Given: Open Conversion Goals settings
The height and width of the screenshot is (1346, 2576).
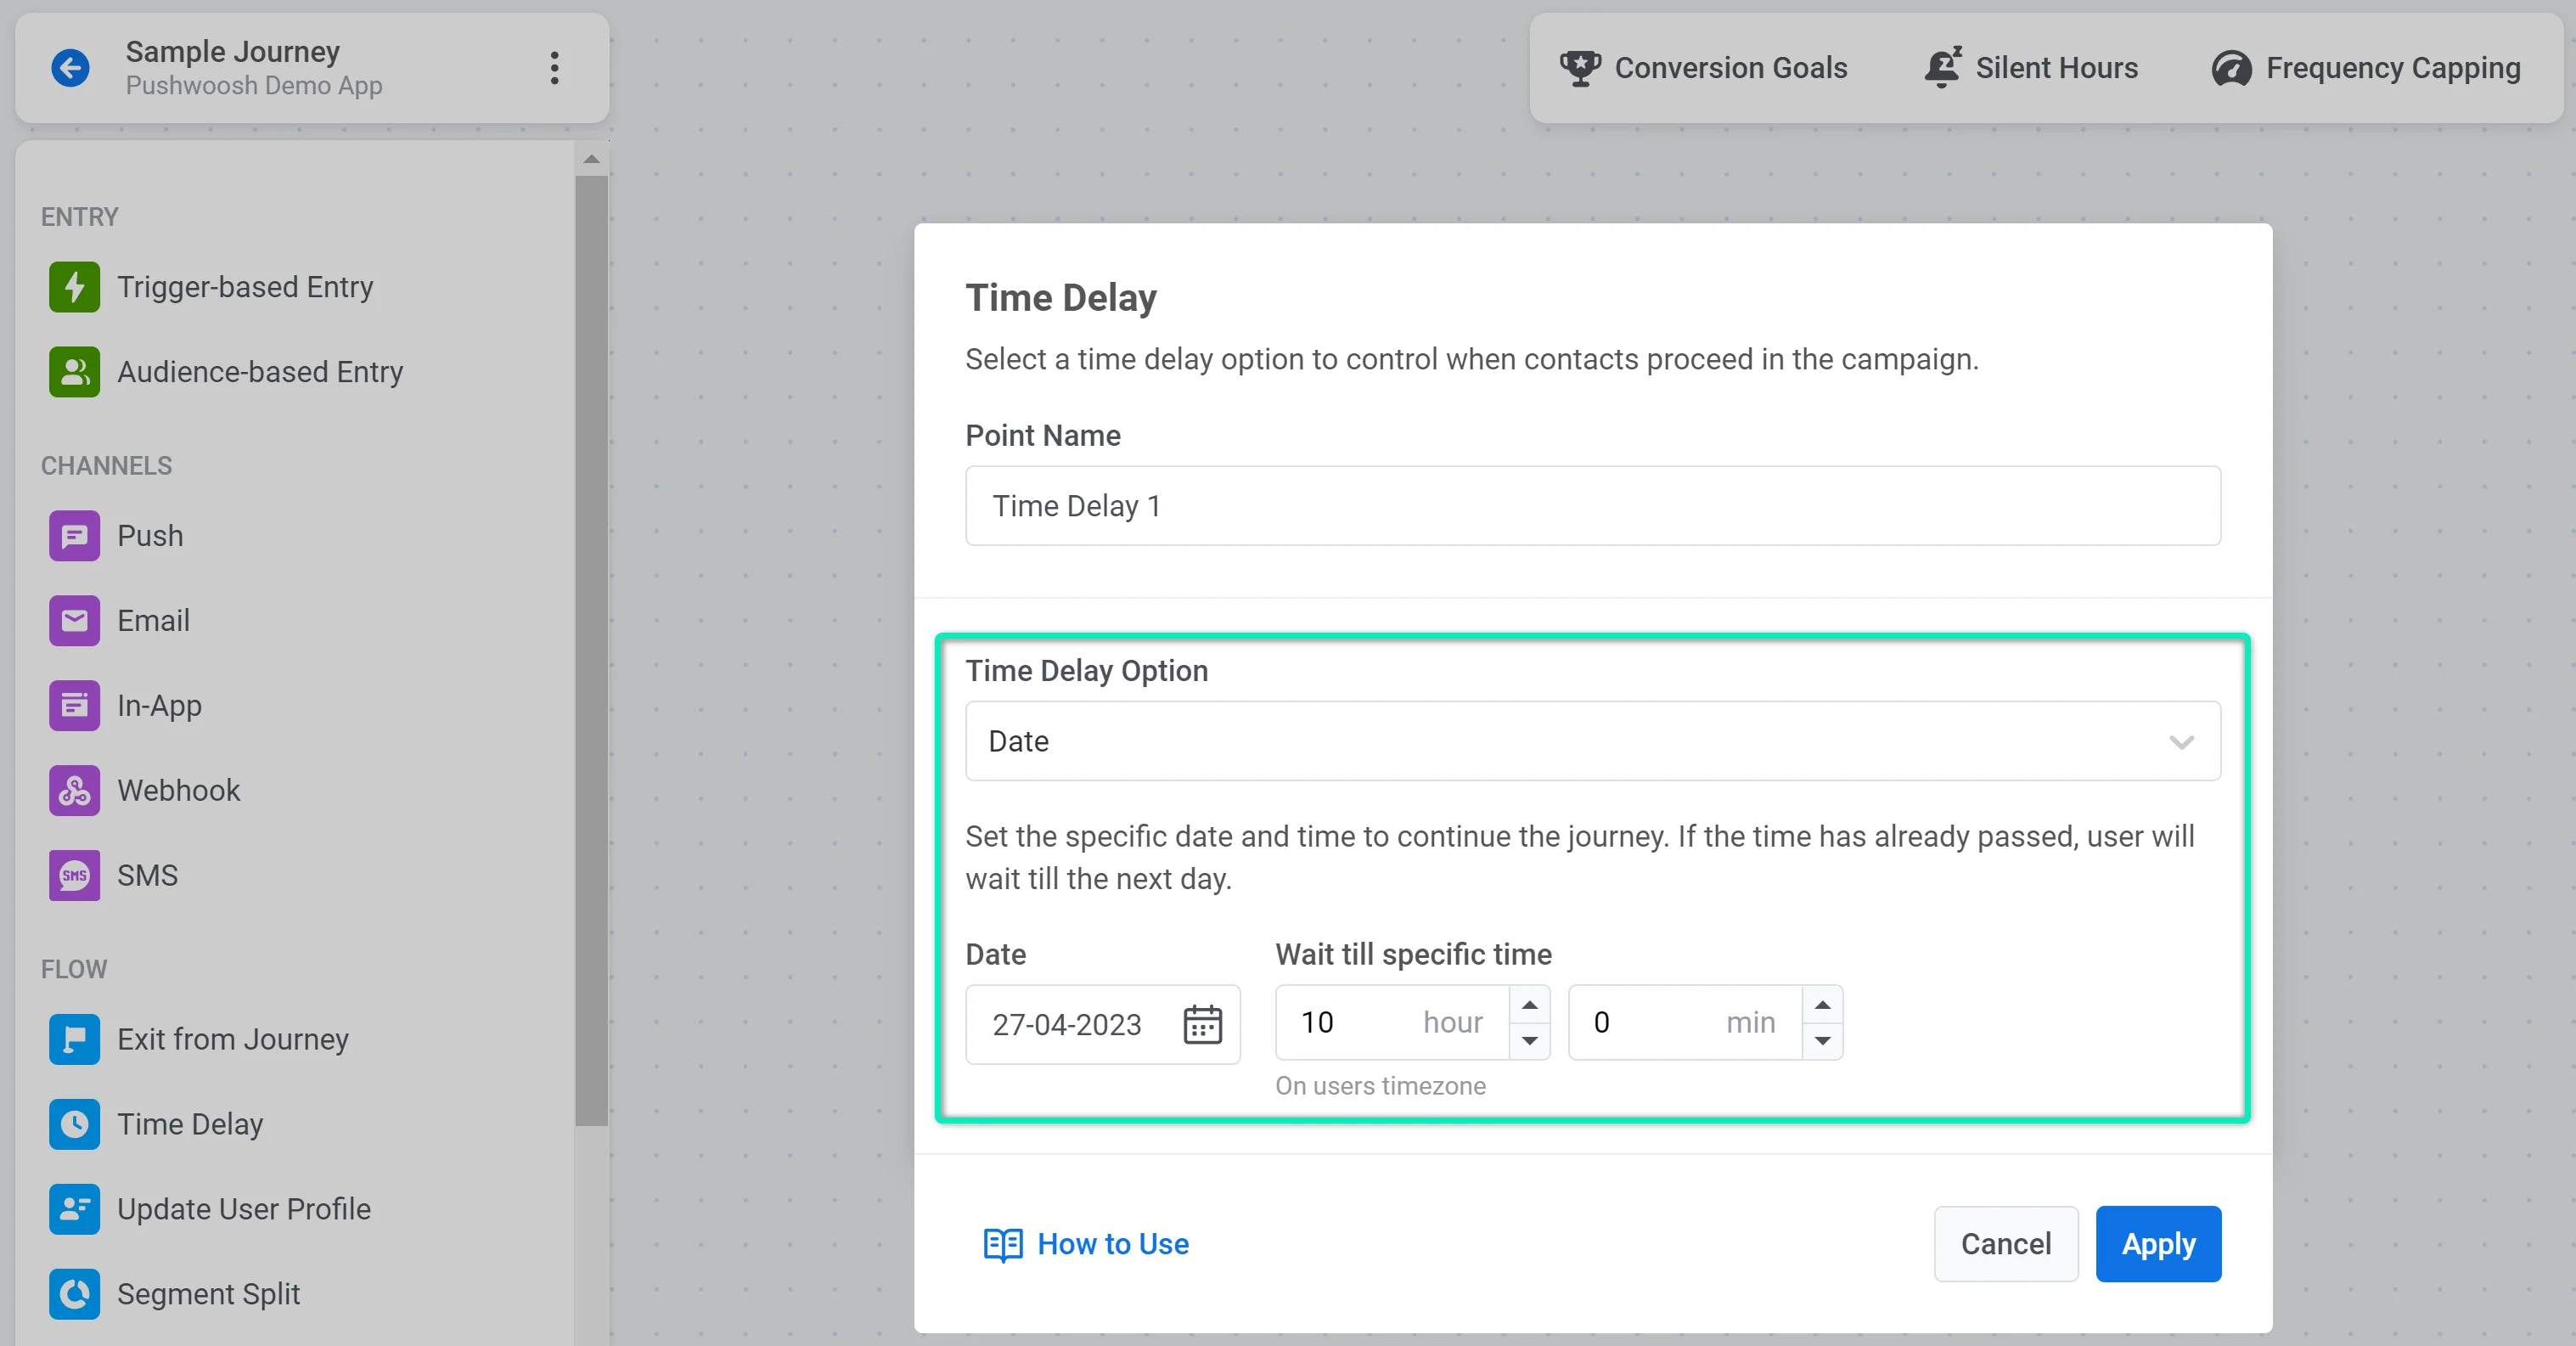Looking at the screenshot, I should tap(1704, 68).
